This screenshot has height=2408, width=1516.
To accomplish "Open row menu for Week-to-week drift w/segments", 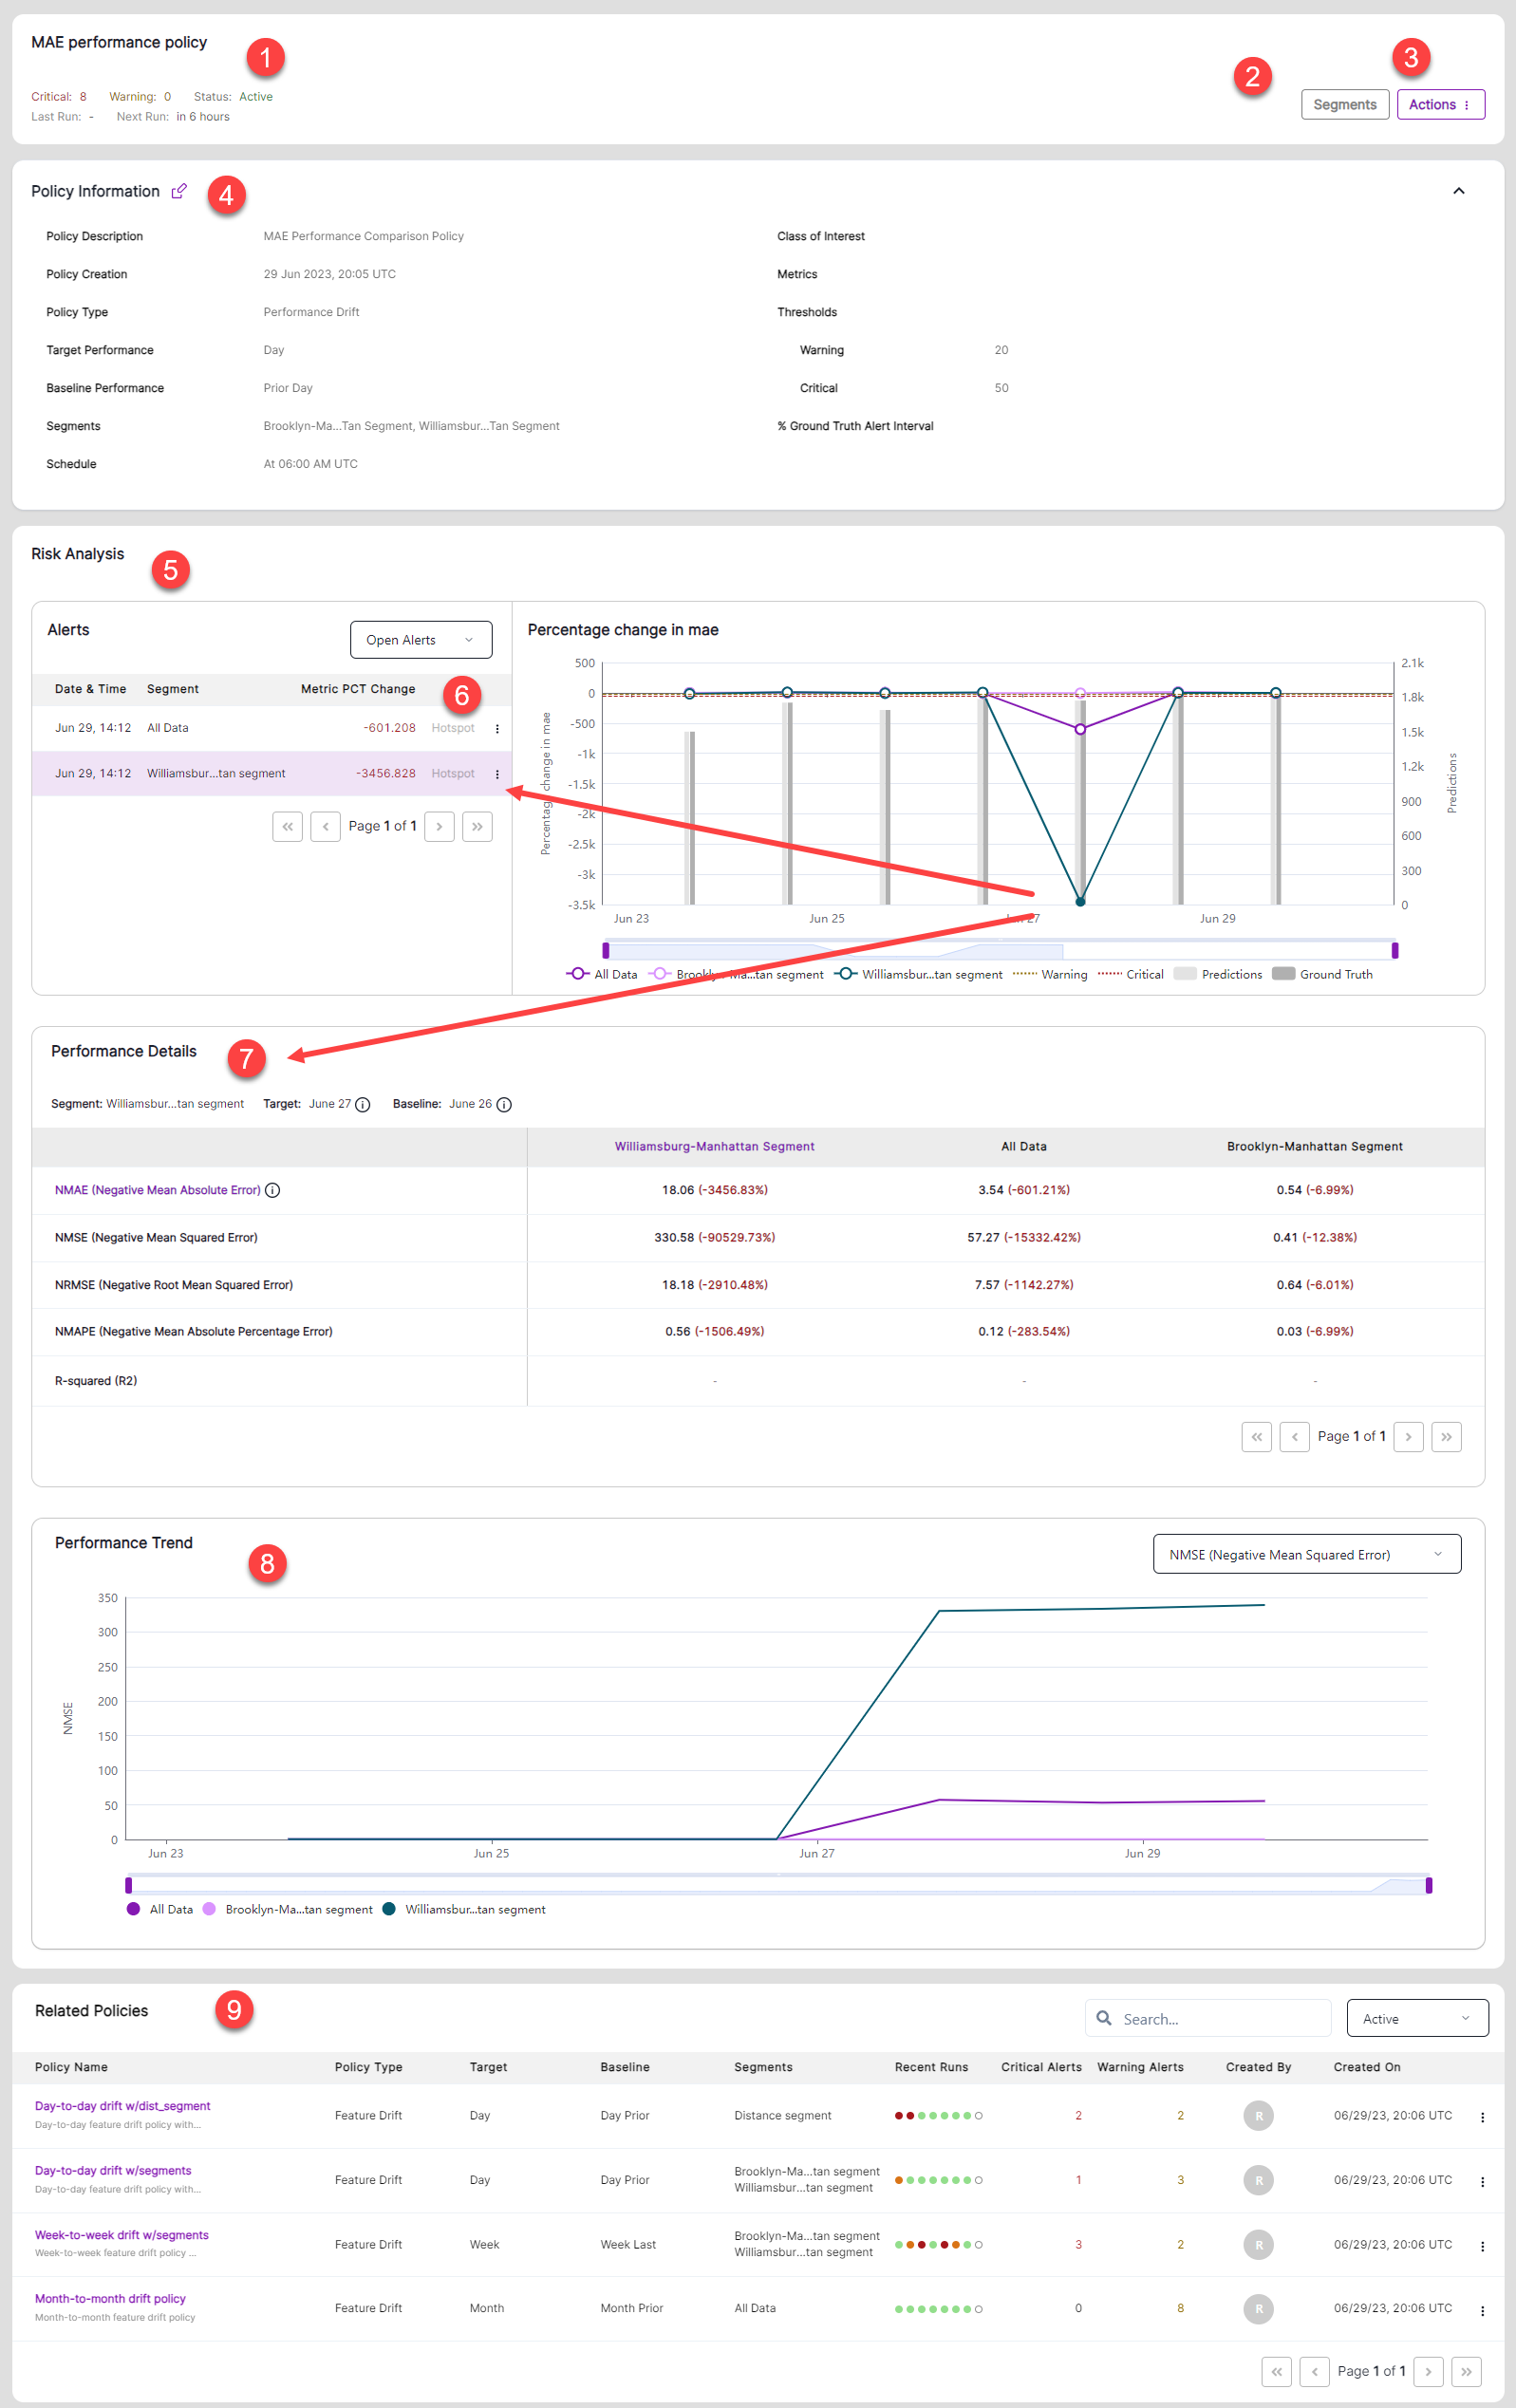I will tap(1482, 2246).
